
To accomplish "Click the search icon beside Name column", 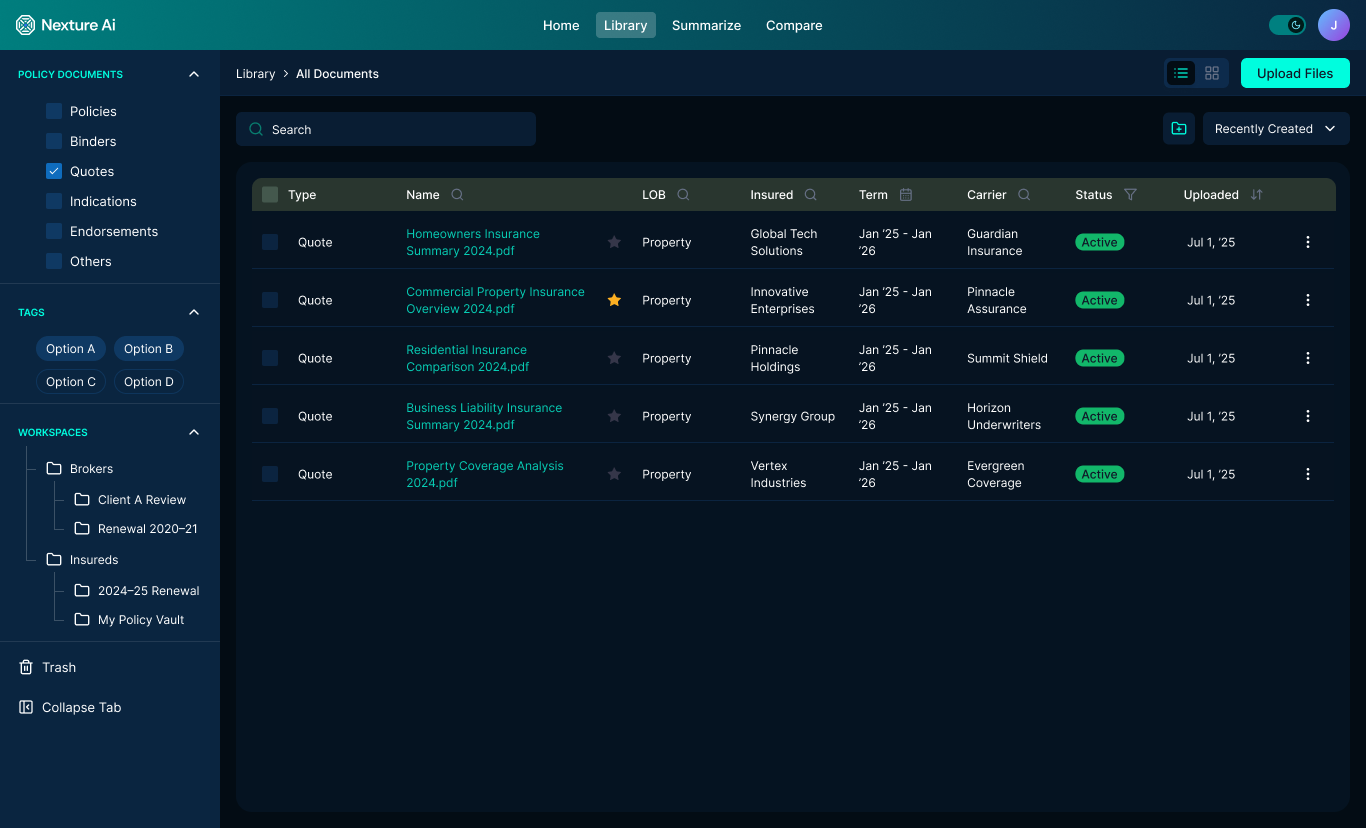I will tap(457, 195).
